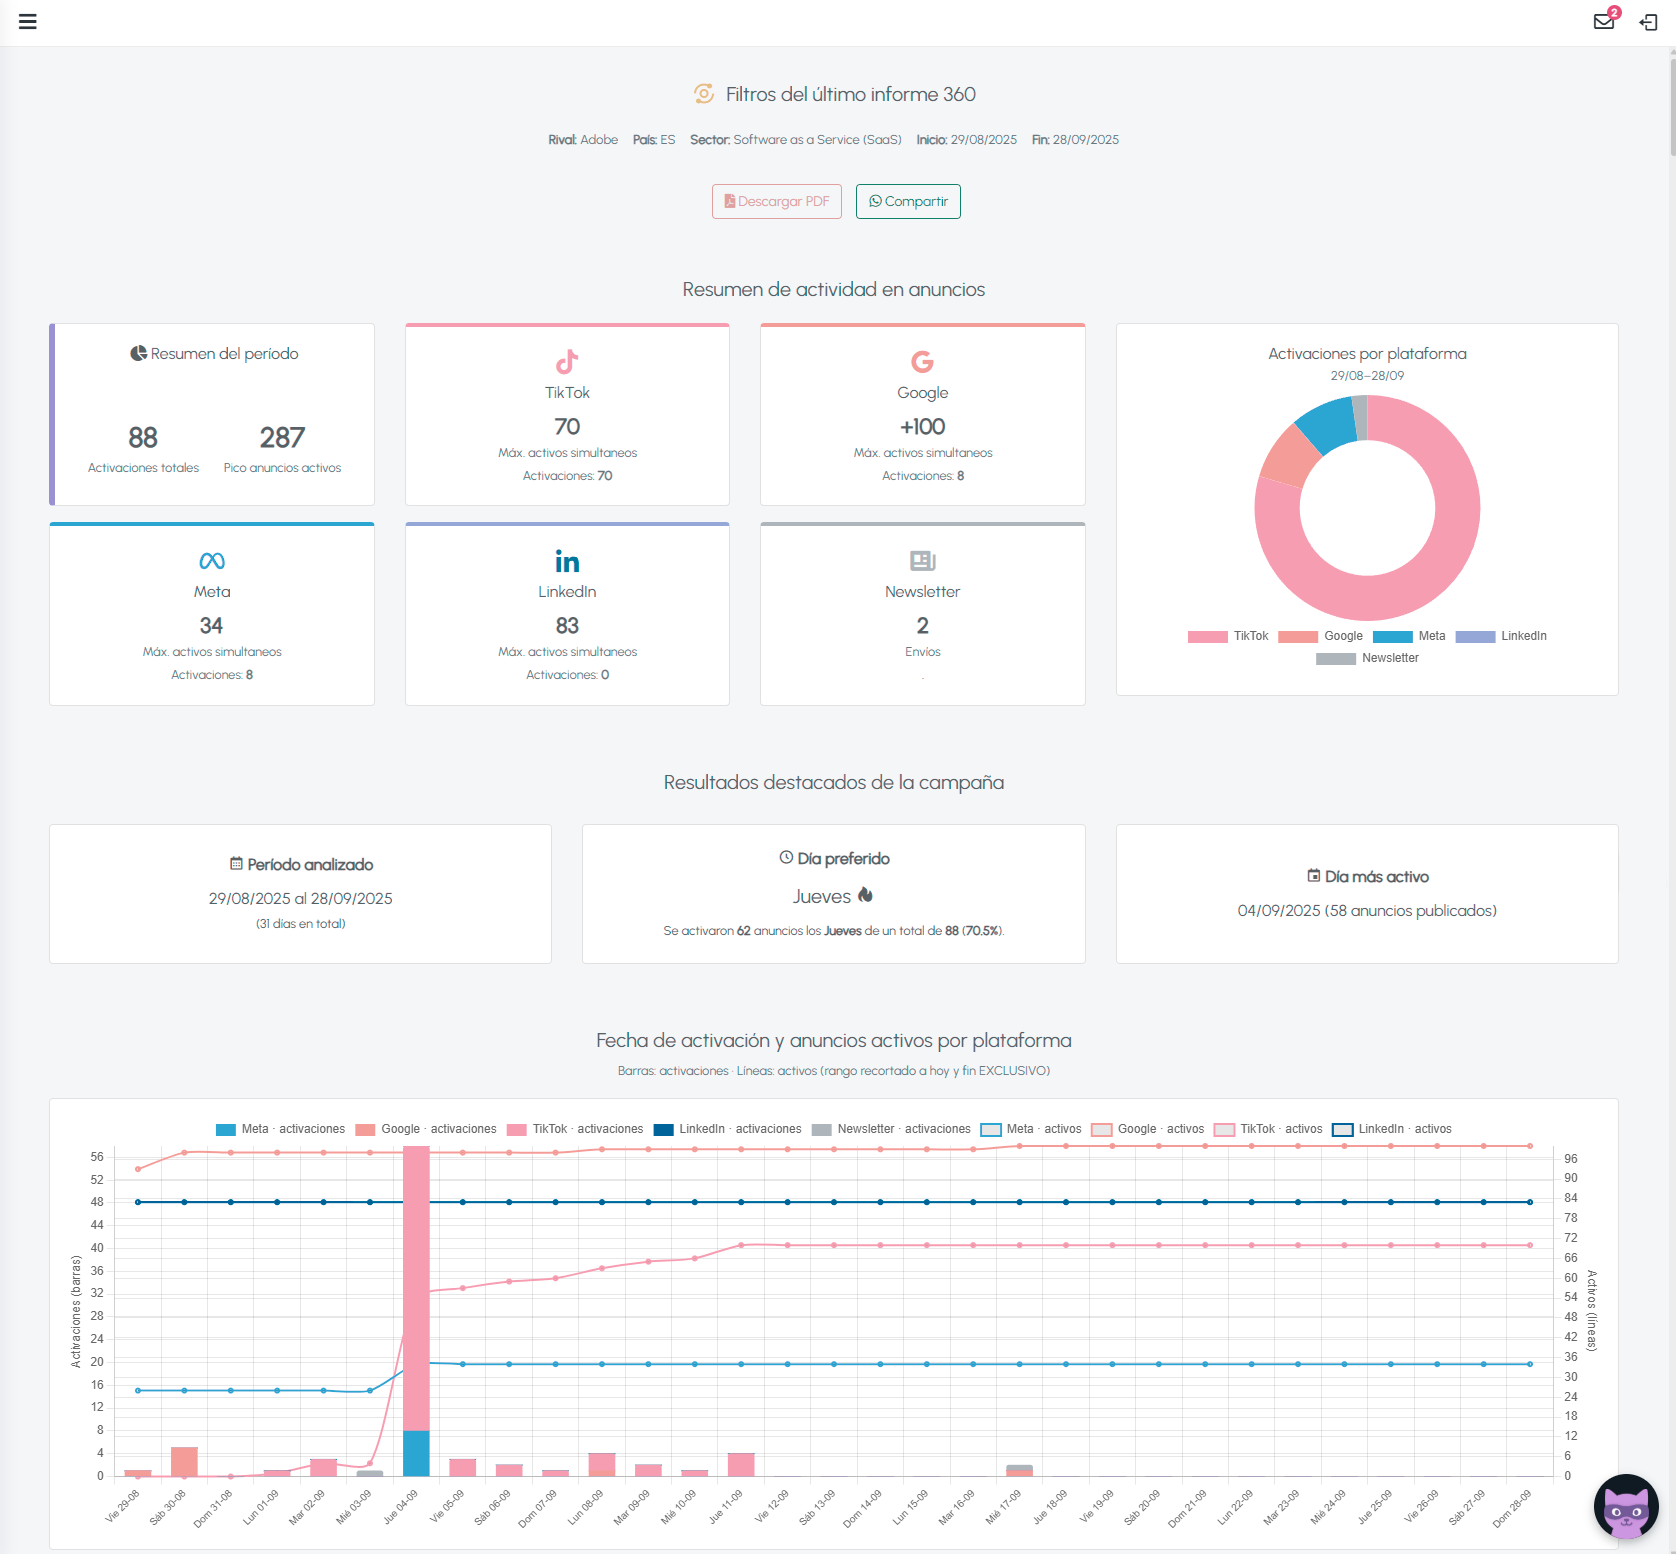Open the hamburger menu

tap(28, 22)
